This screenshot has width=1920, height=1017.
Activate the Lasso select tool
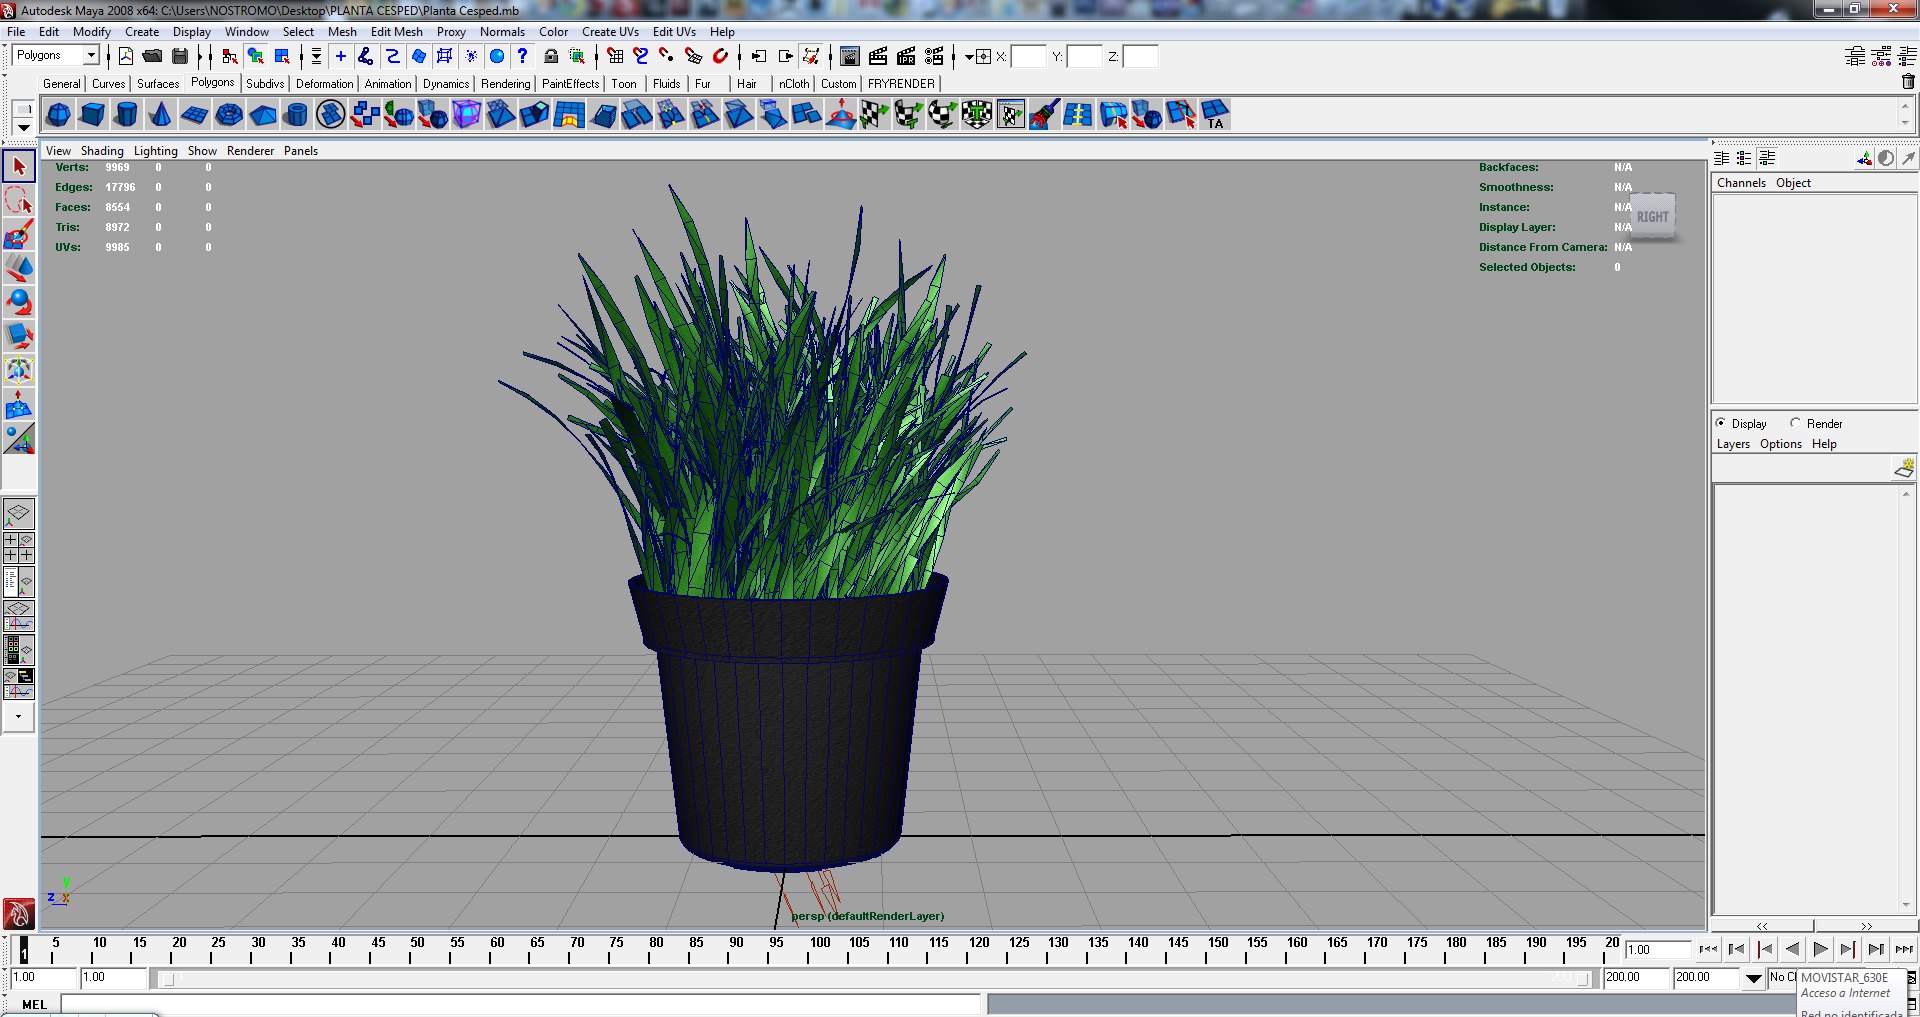19,200
